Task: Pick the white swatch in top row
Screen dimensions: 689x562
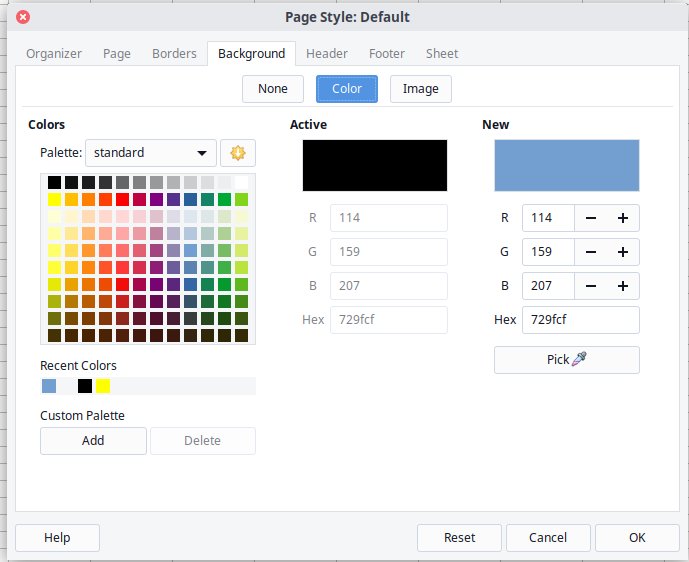Action: (x=241, y=182)
